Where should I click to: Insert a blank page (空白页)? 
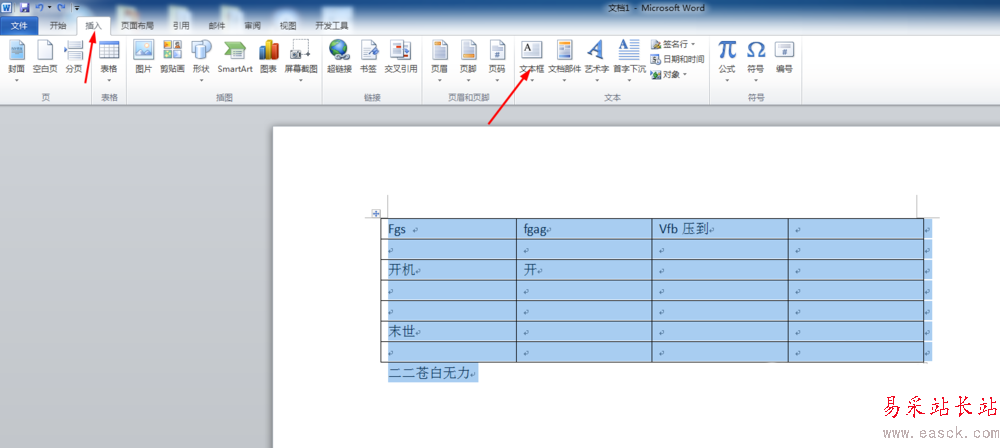(45, 56)
